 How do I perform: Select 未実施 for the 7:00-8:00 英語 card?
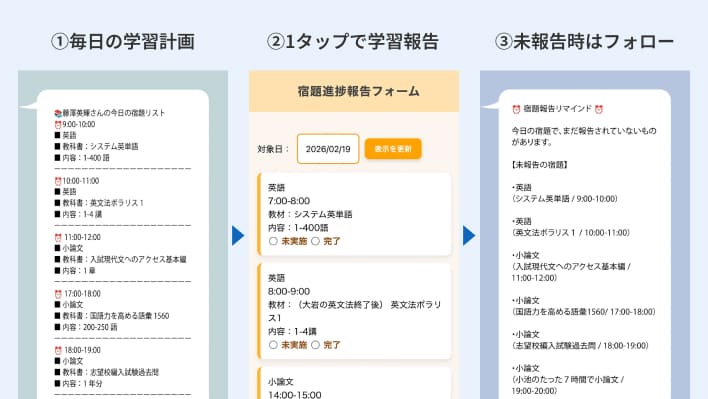pyautogui.click(x=273, y=241)
